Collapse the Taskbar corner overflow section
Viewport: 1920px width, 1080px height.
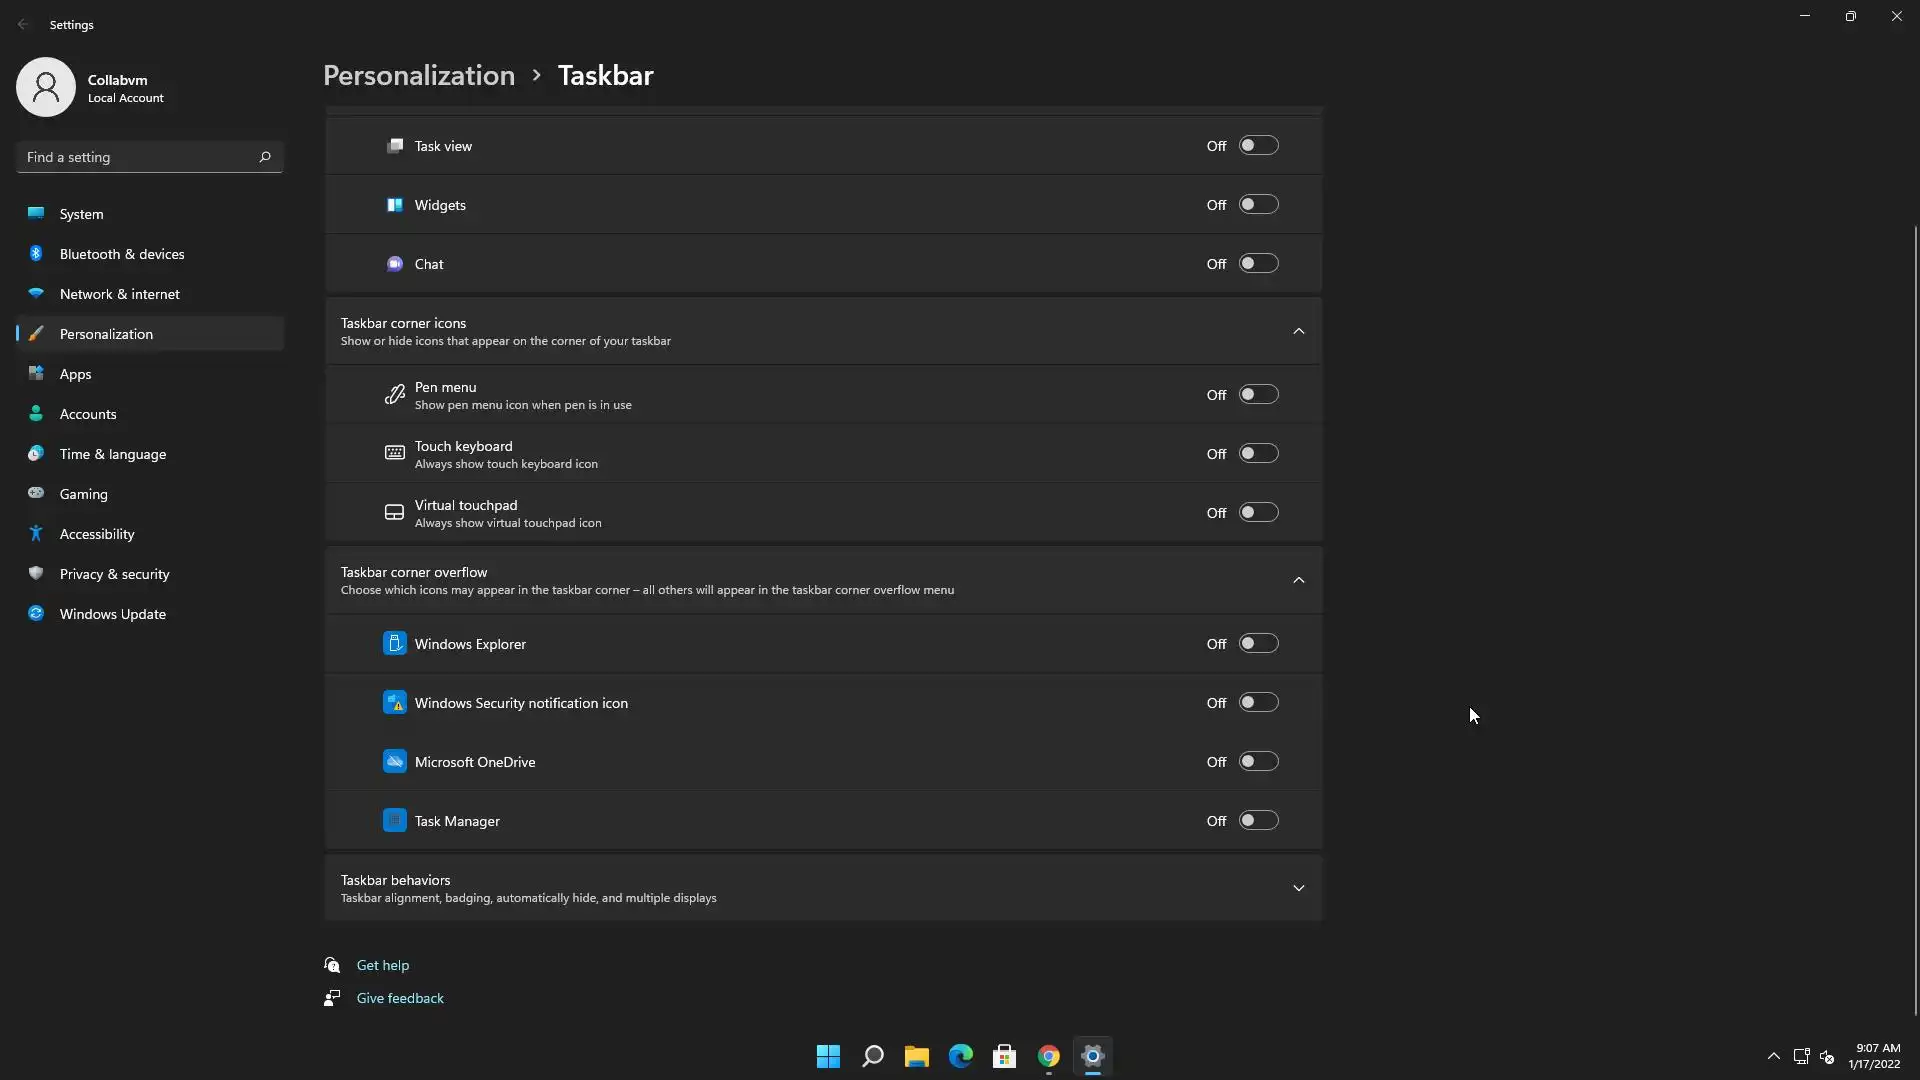pos(1298,580)
